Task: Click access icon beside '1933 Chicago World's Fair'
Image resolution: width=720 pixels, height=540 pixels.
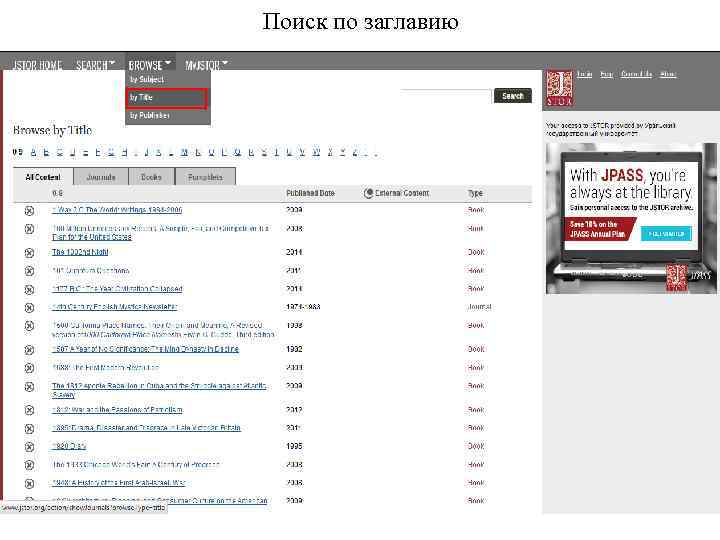Action: pos(29,465)
